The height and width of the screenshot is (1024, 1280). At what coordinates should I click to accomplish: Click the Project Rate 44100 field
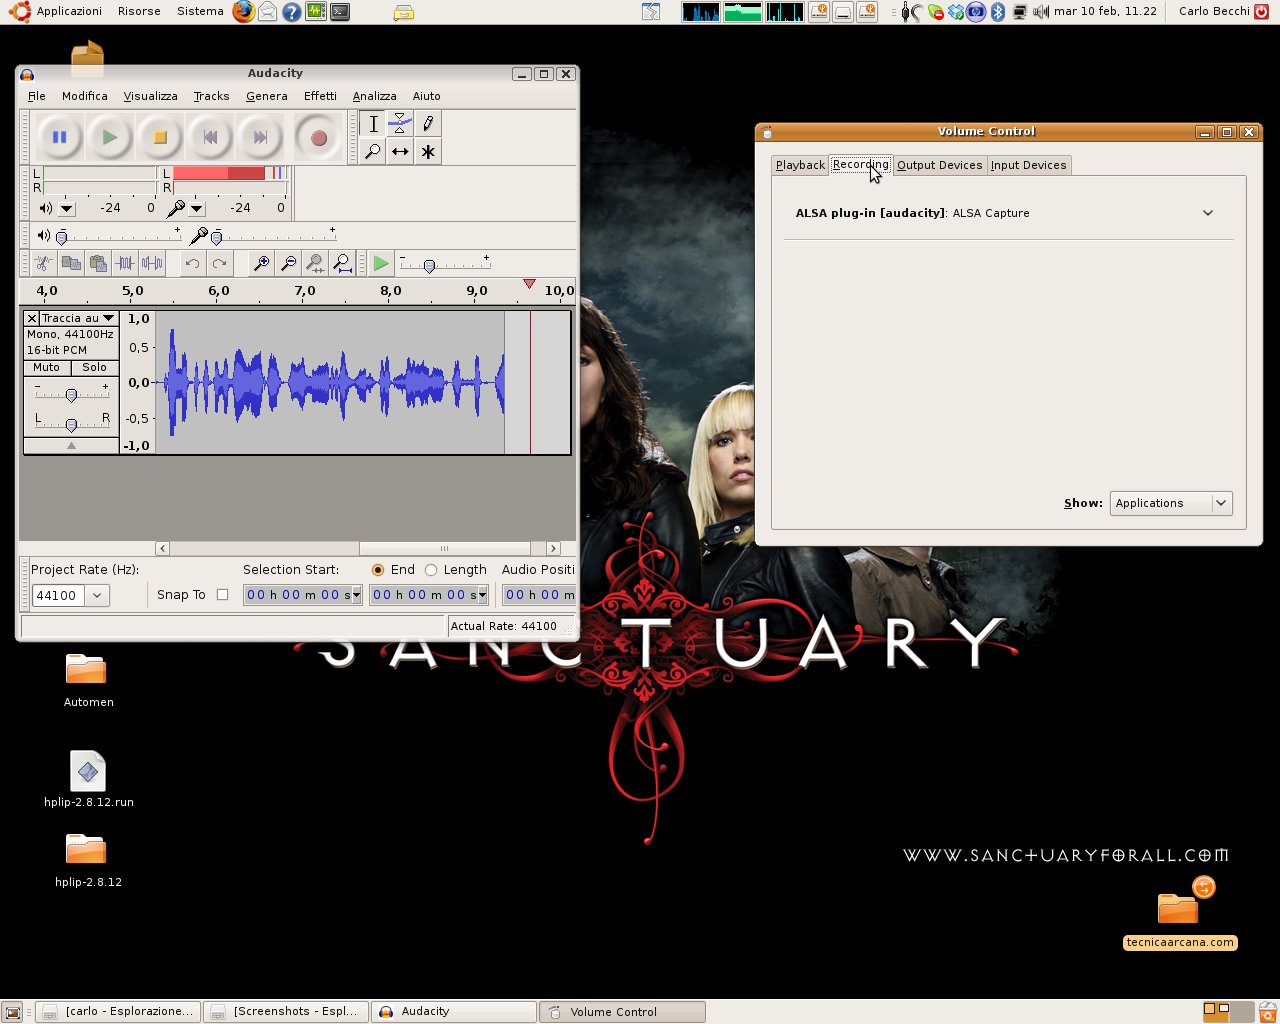58,595
